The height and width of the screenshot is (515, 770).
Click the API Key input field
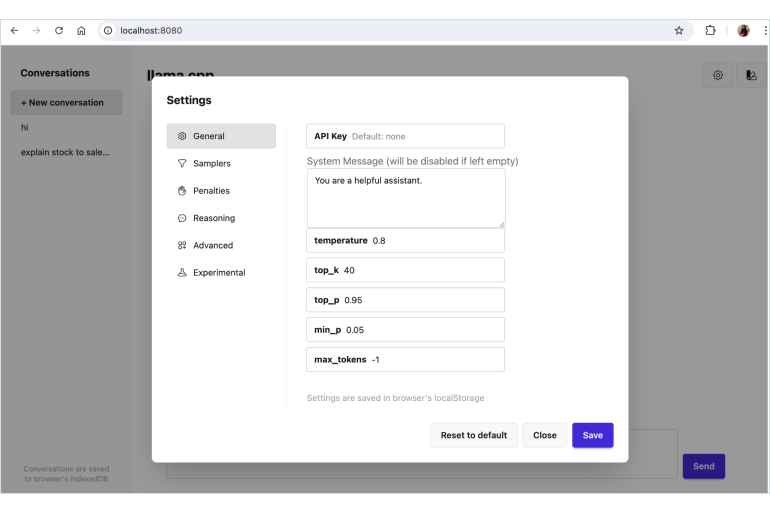[x=405, y=136]
